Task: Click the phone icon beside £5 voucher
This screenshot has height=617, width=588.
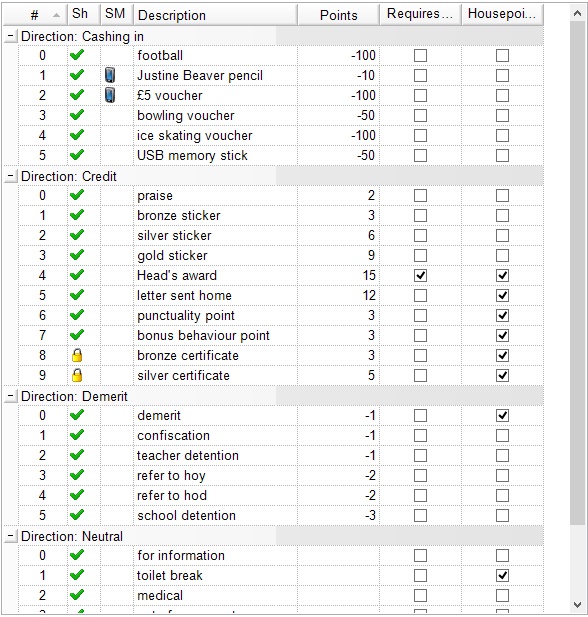Action: [x=110, y=95]
